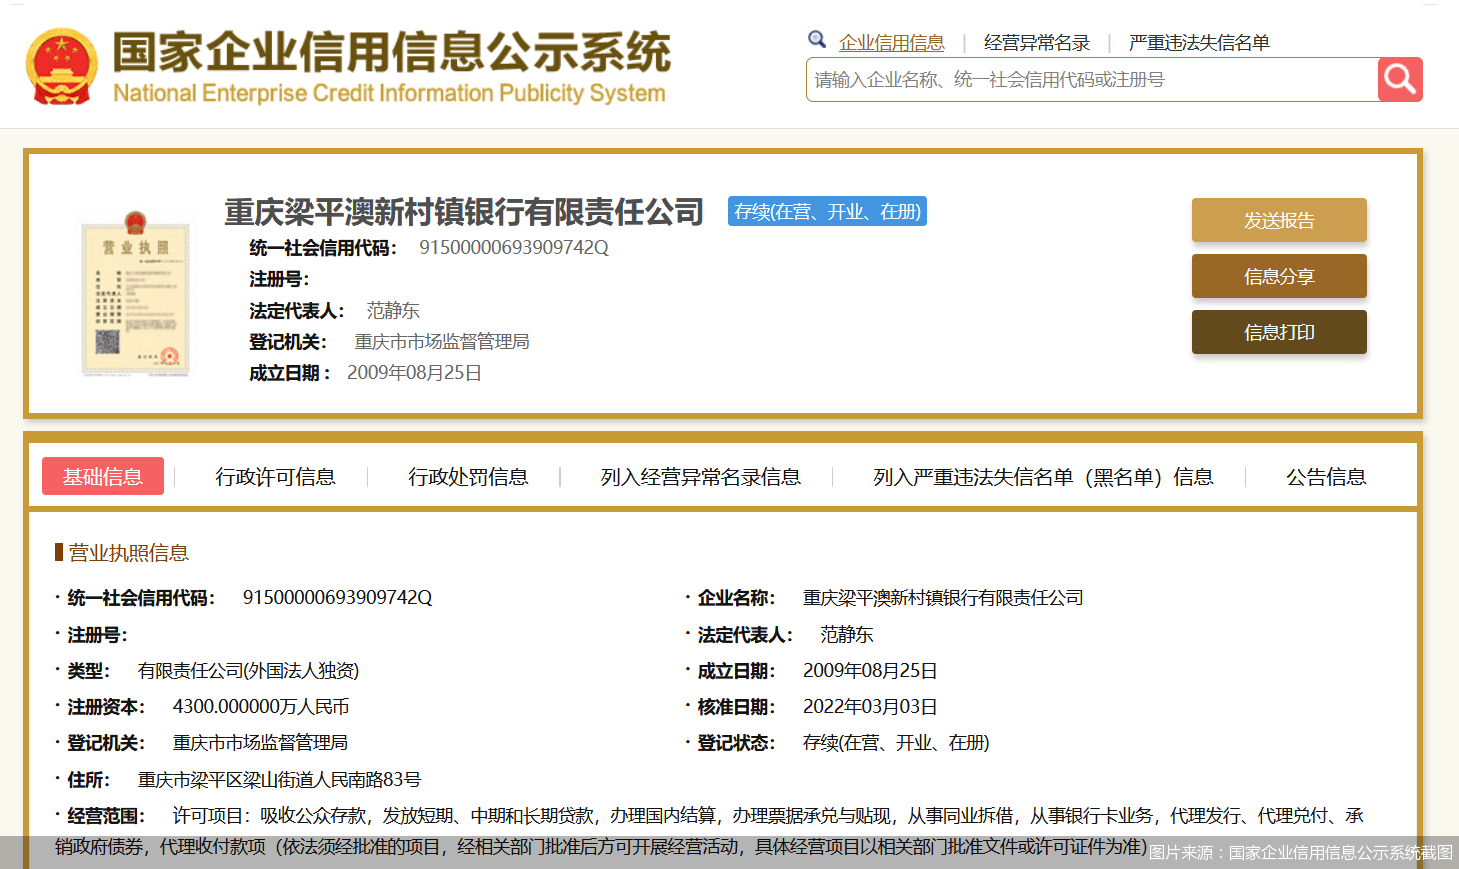Click the blue 存续(在营、开业、在册) status badge

pyautogui.click(x=827, y=211)
